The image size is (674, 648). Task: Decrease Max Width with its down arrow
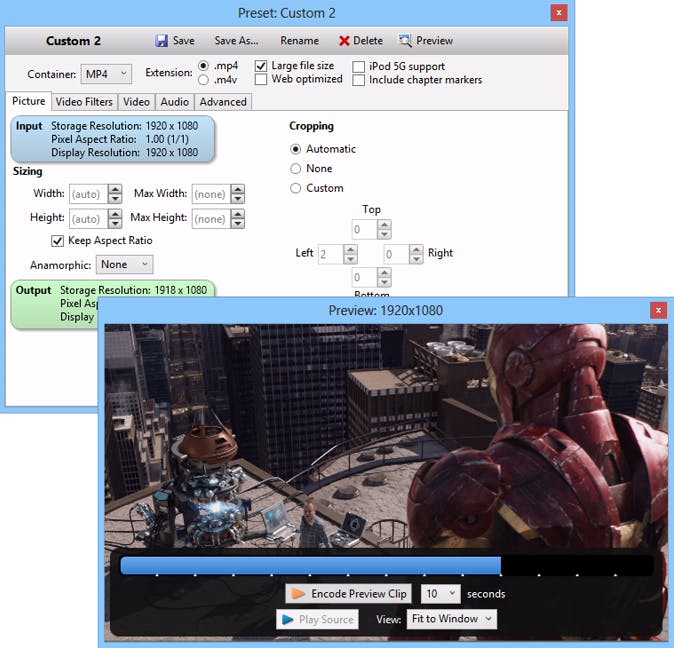click(x=238, y=199)
